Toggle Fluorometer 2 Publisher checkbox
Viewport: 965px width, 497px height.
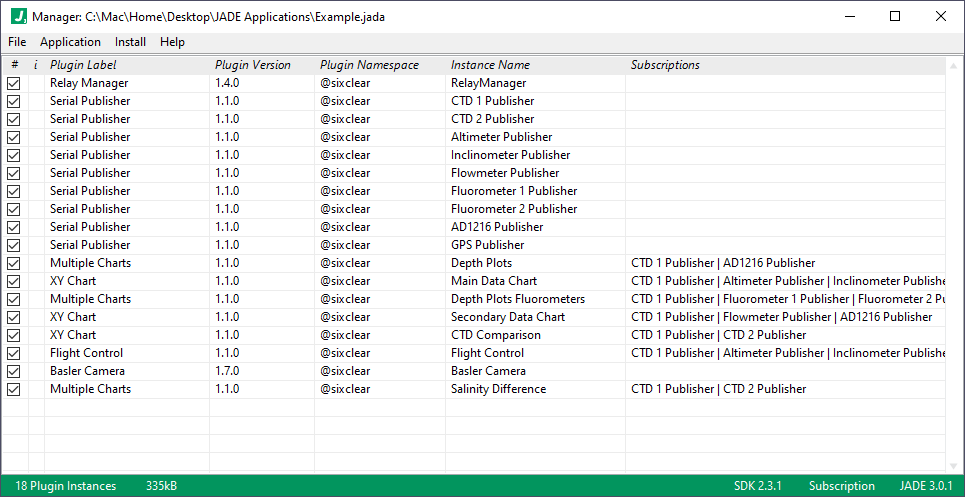14,209
